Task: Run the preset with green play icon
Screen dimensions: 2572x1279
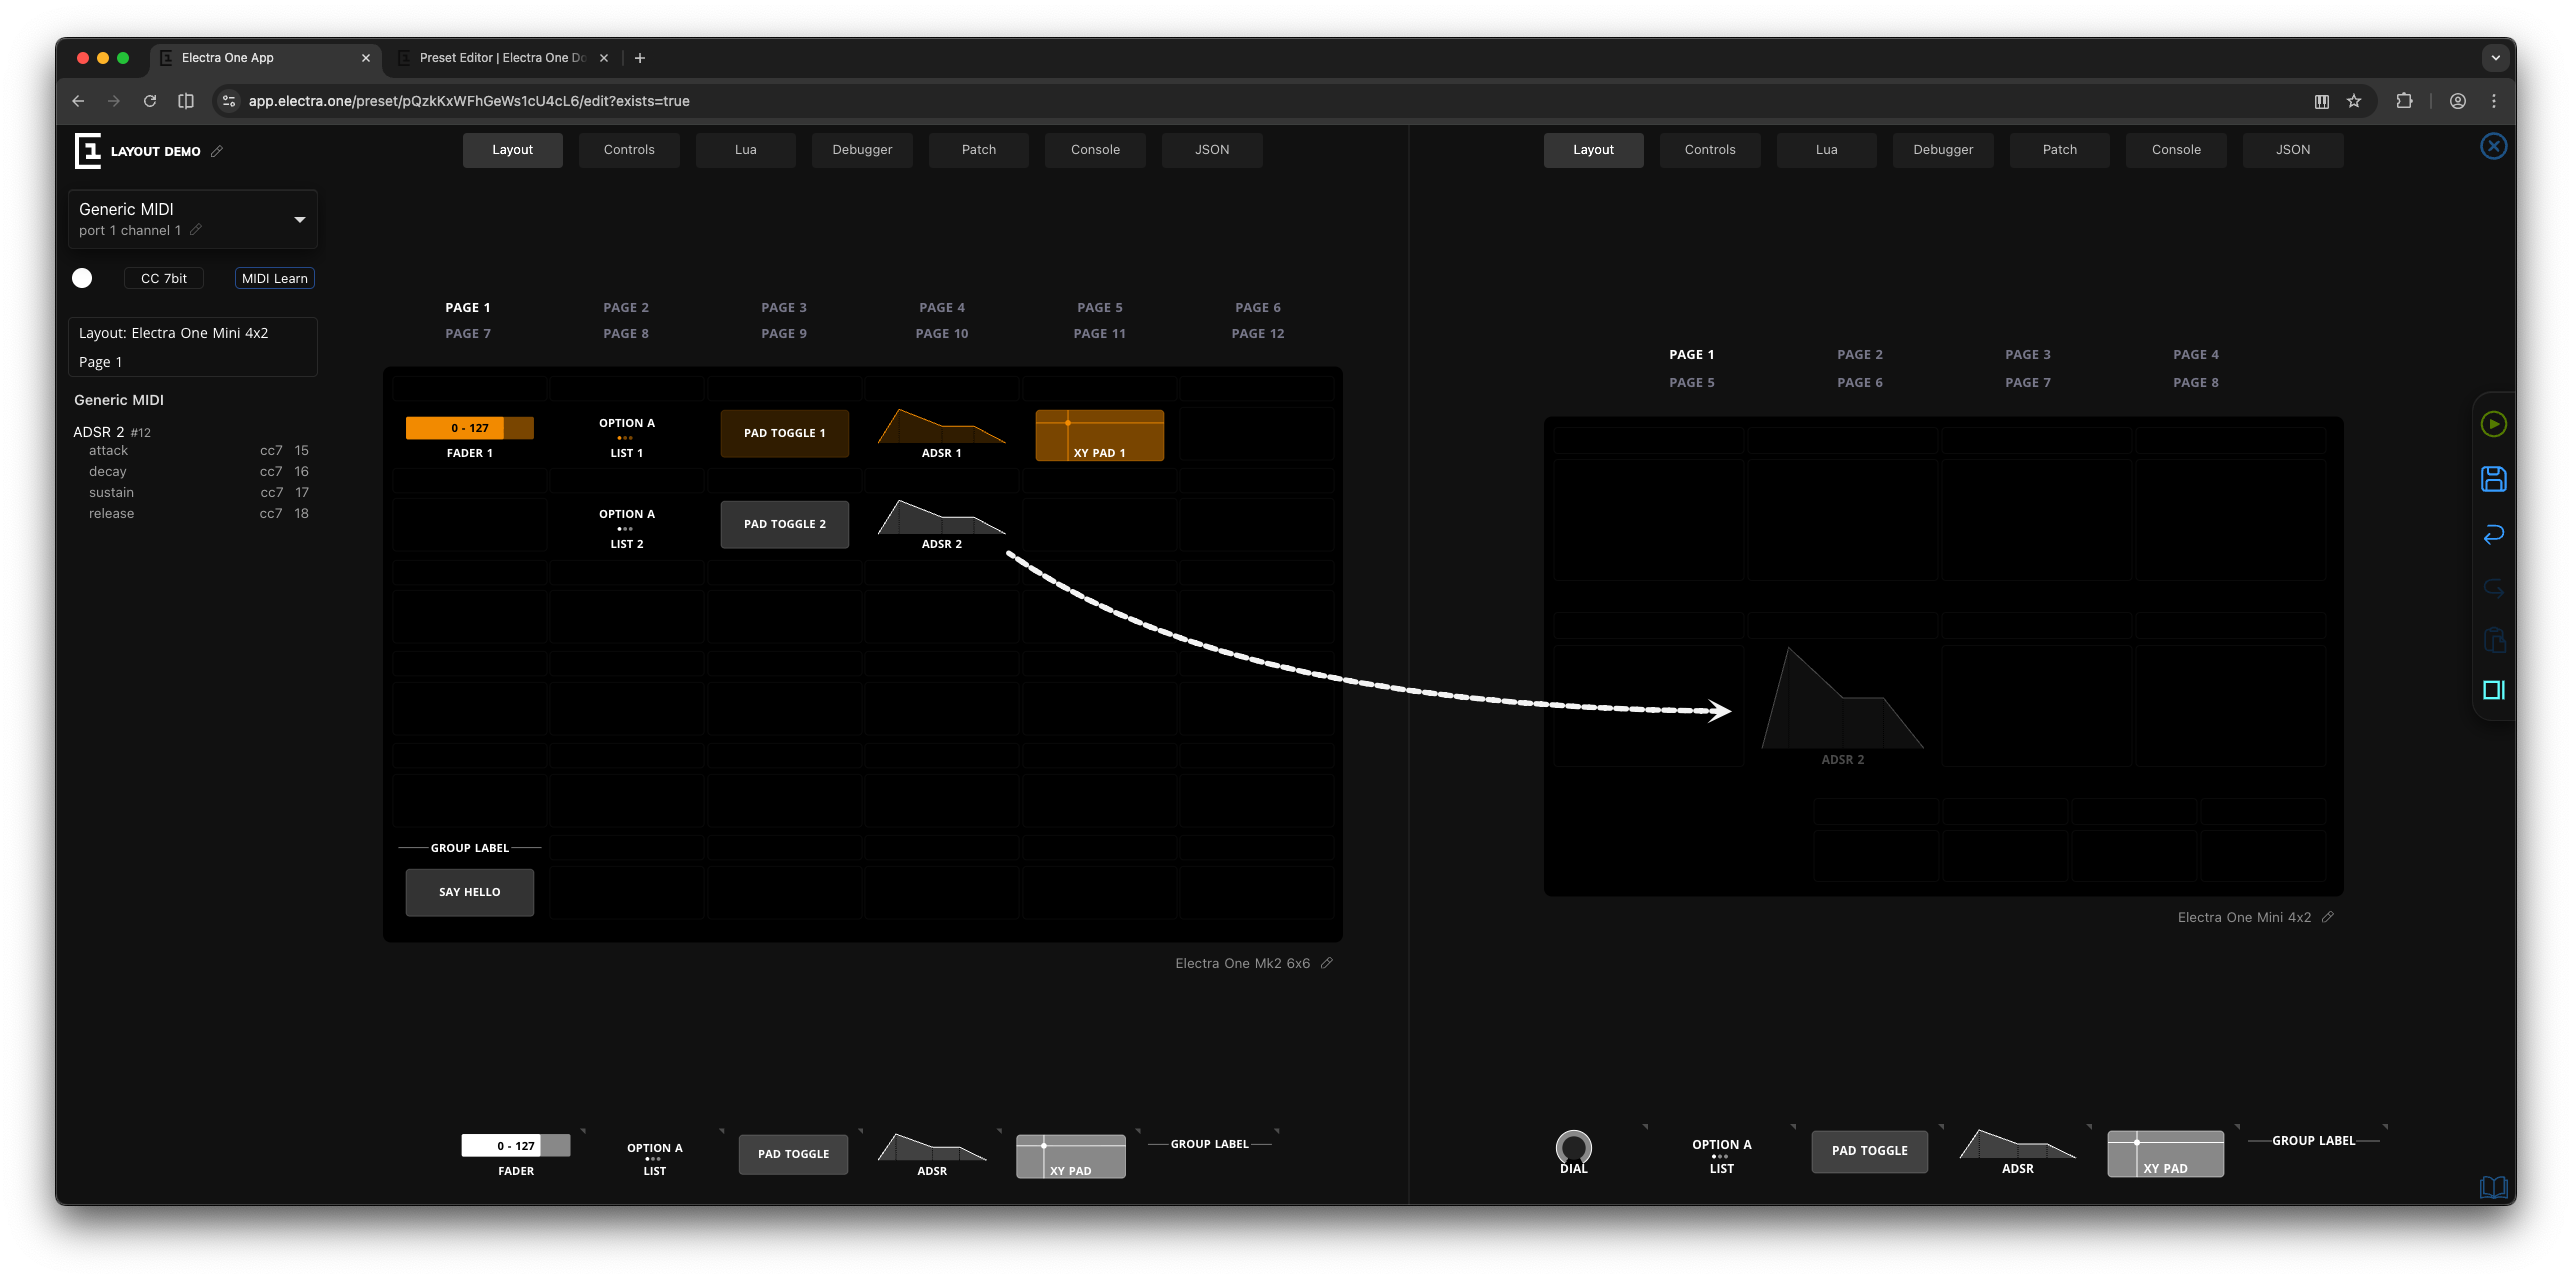Action: [2494, 424]
